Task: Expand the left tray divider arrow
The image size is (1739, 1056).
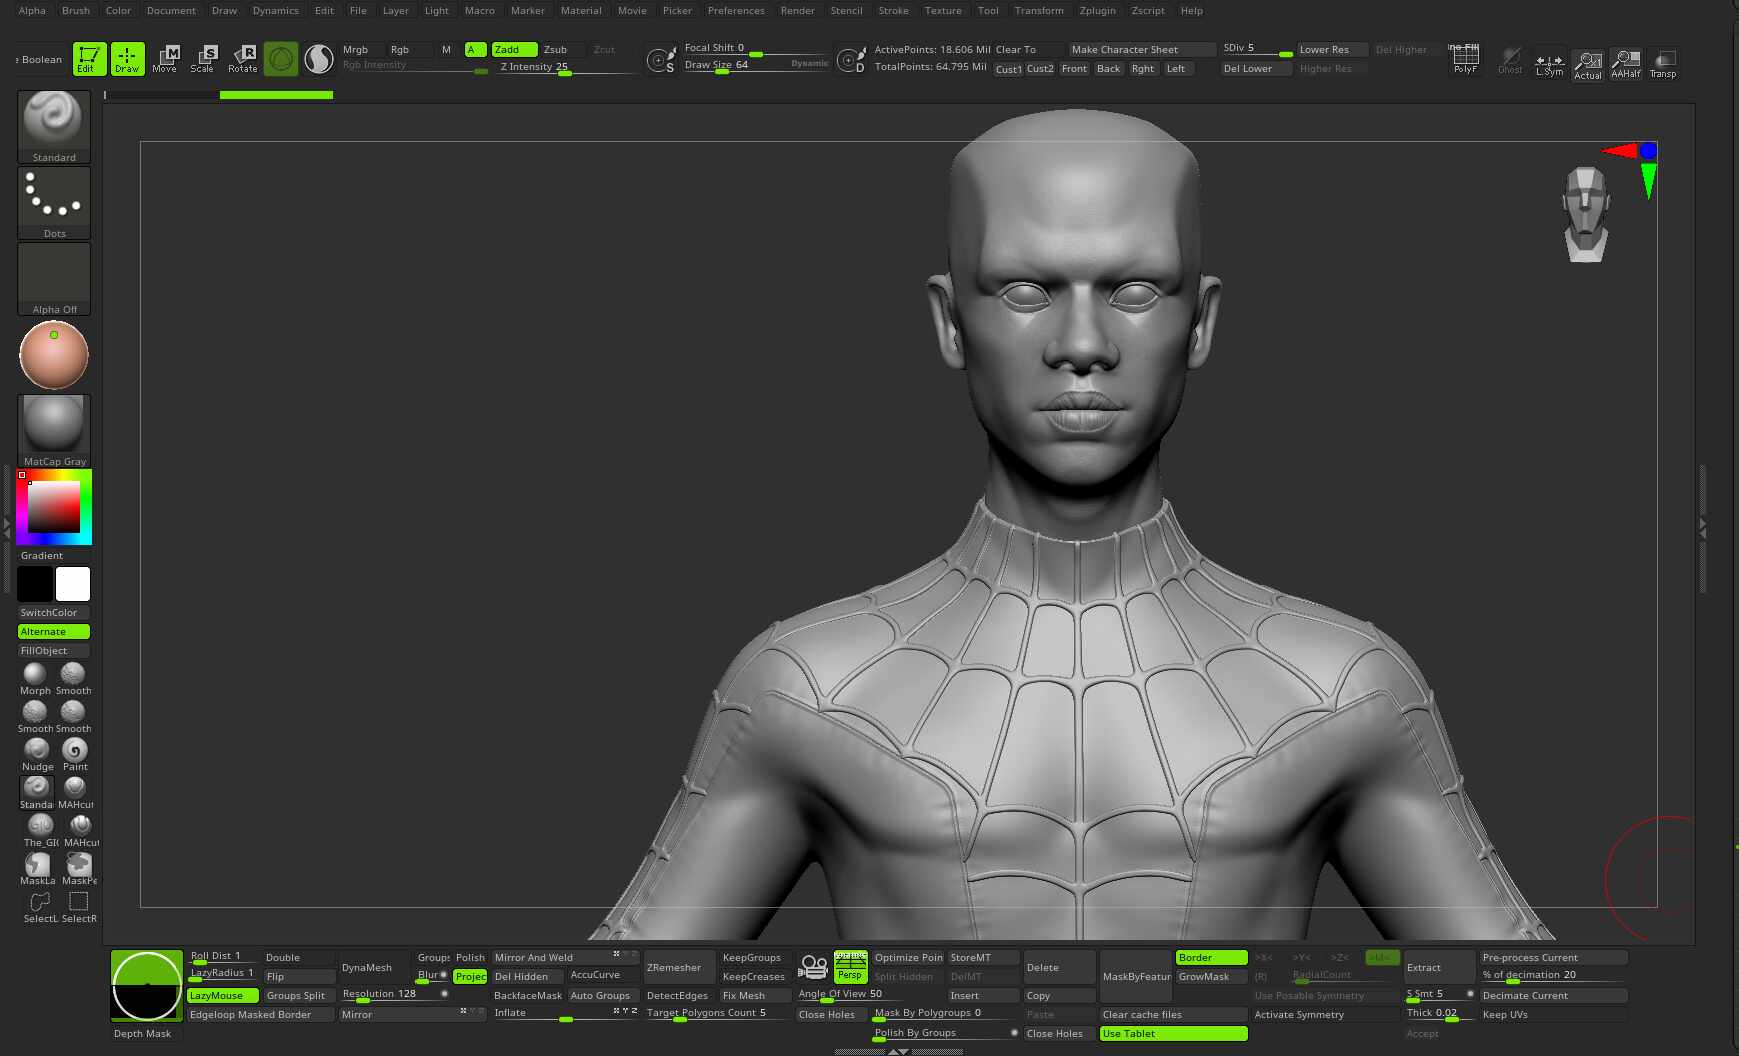Action: click(x=7, y=527)
